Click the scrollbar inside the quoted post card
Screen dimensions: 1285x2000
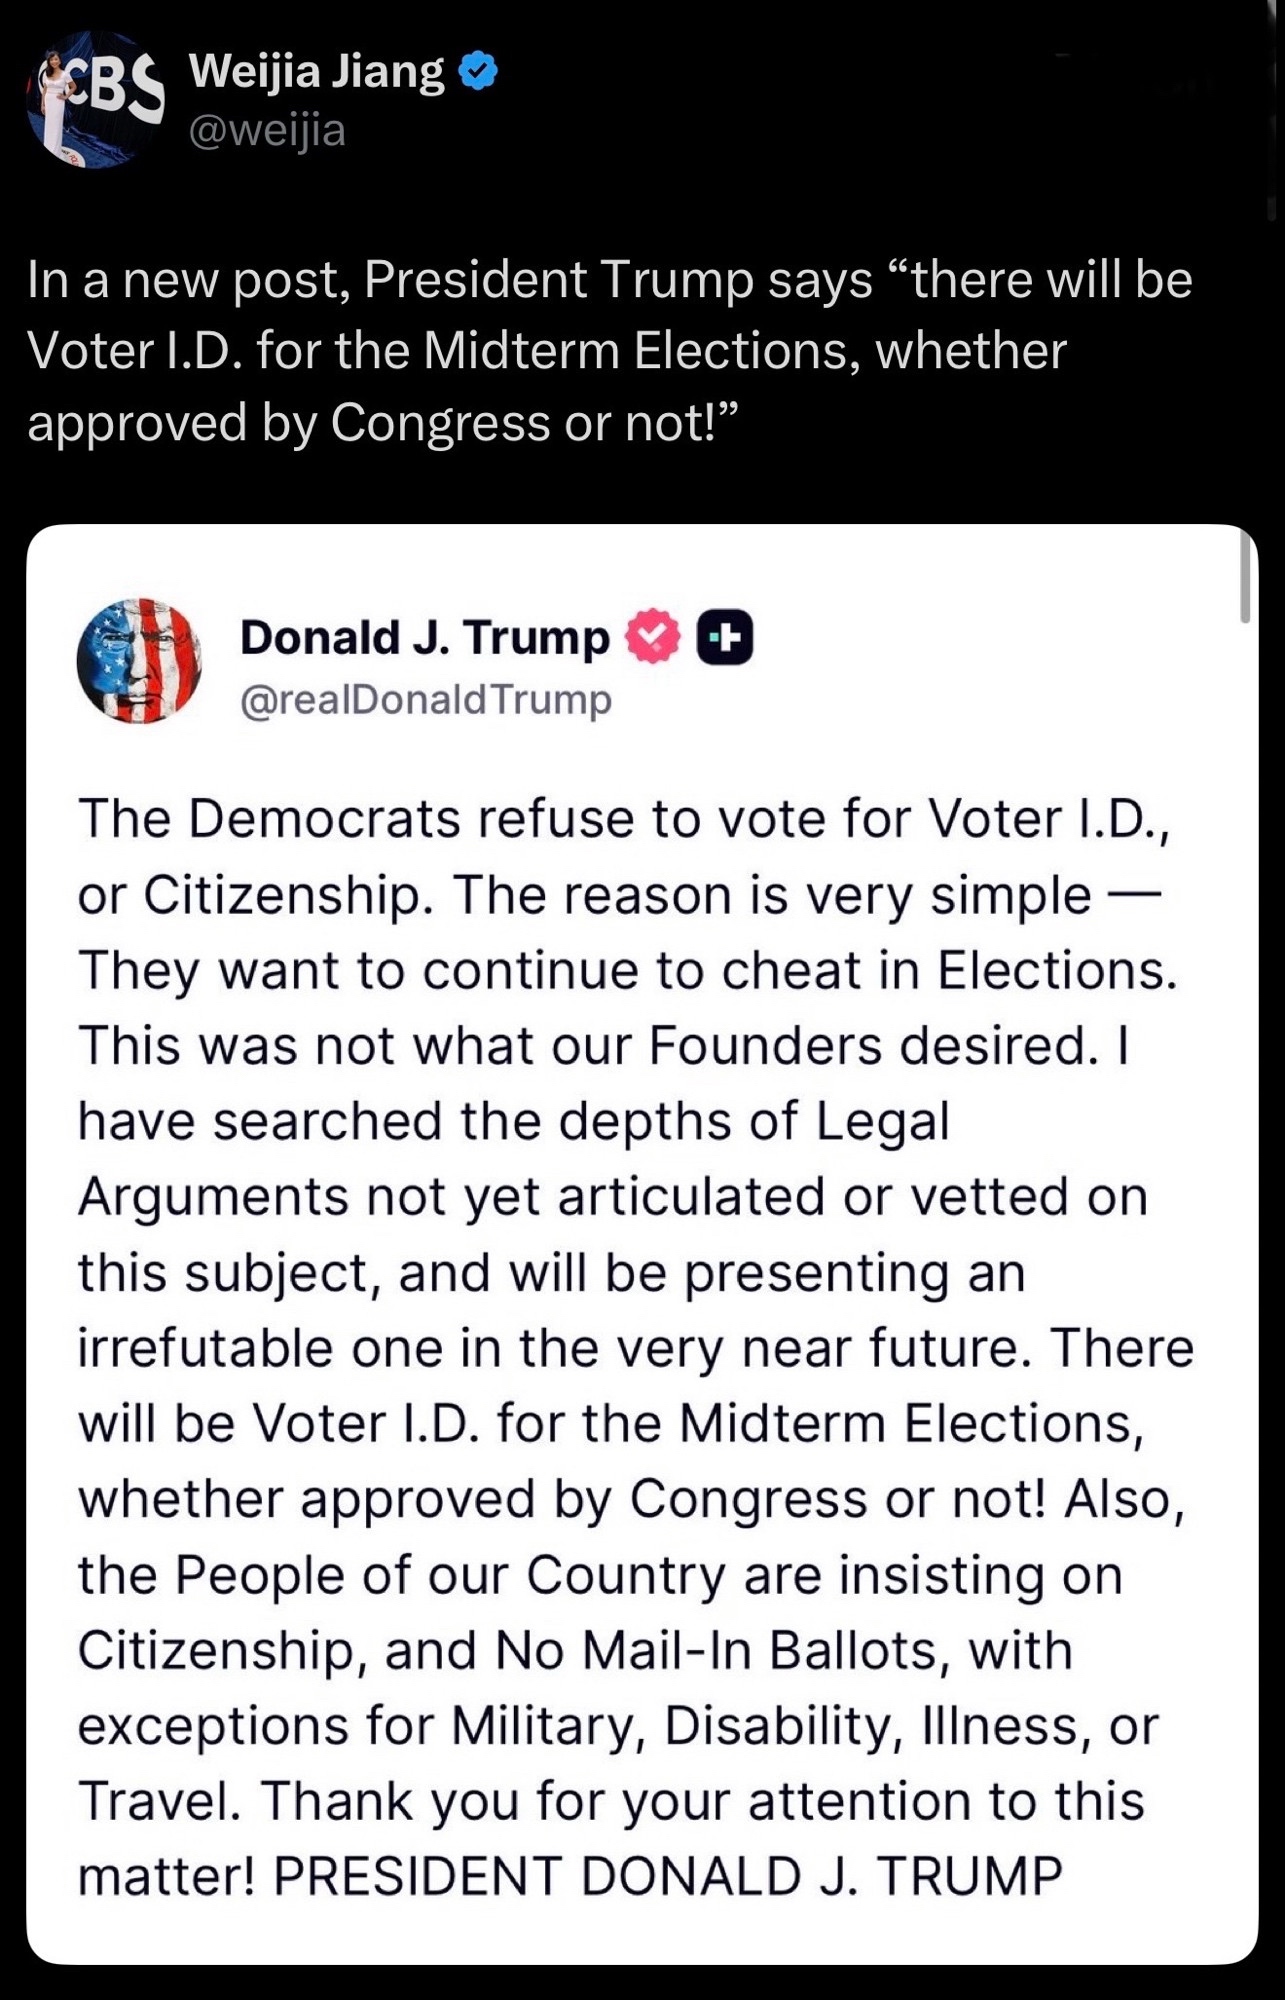1245,578
